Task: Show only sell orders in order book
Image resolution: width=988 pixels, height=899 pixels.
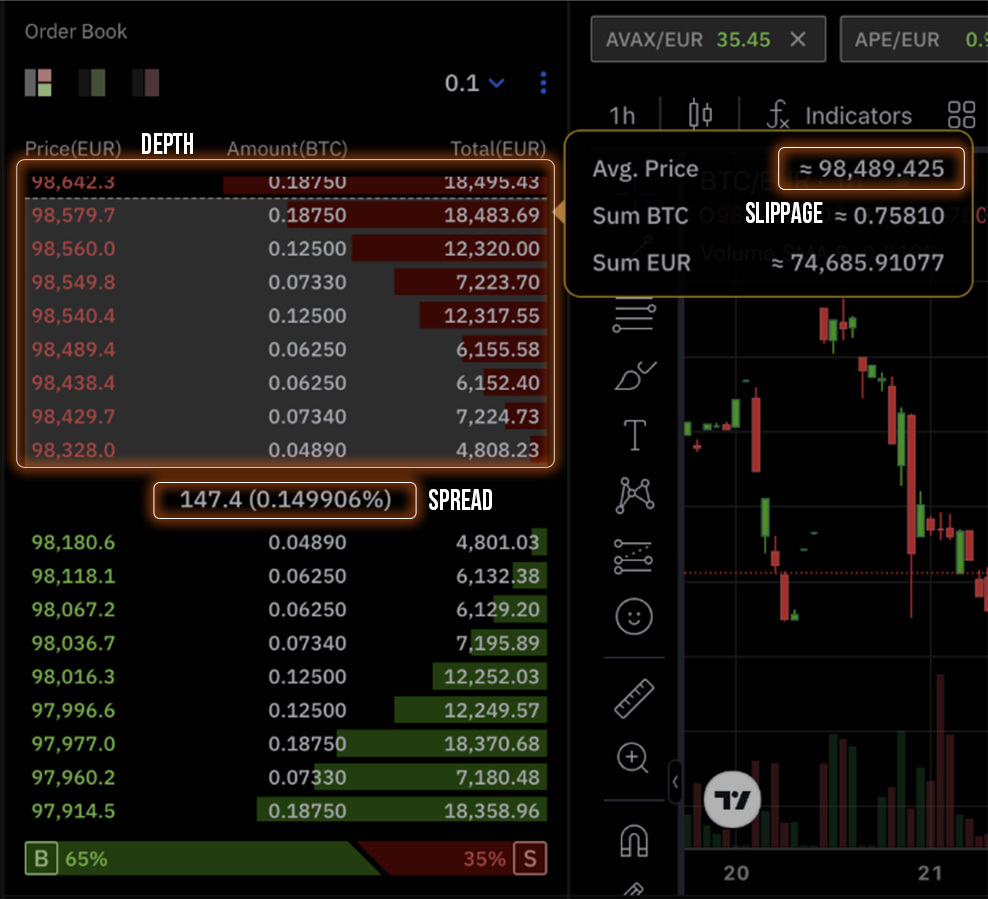Action: pyautogui.click(x=146, y=82)
